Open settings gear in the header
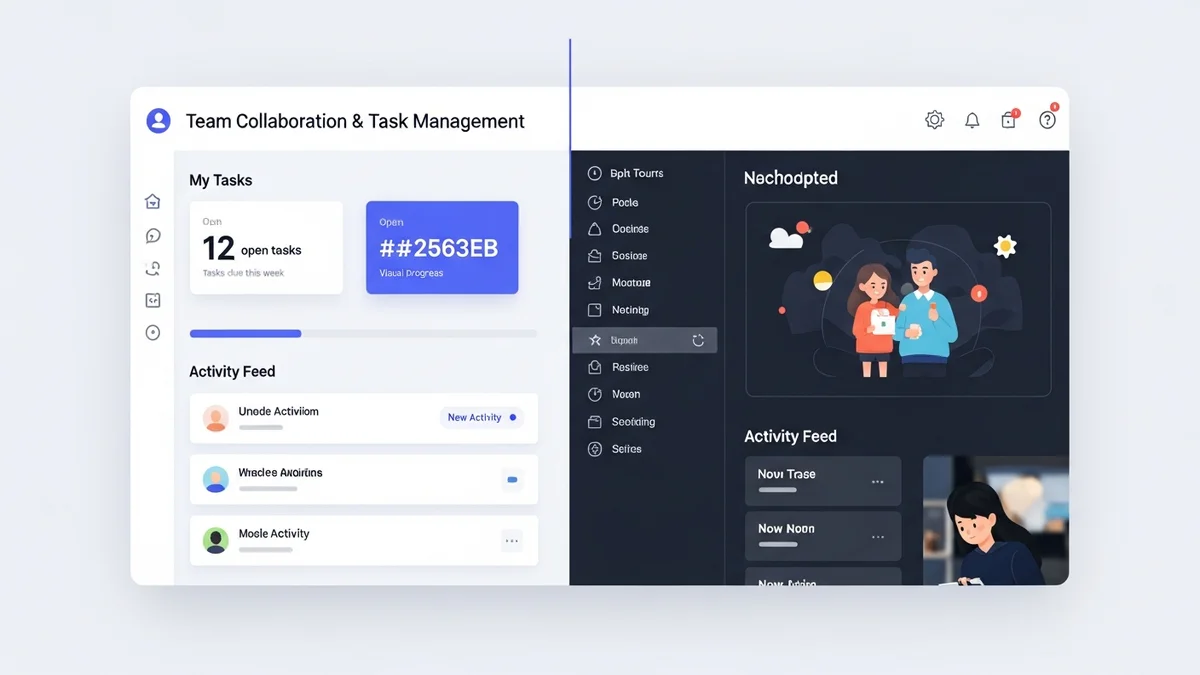Image resolution: width=1200 pixels, height=675 pixels. tap(934, 120)
